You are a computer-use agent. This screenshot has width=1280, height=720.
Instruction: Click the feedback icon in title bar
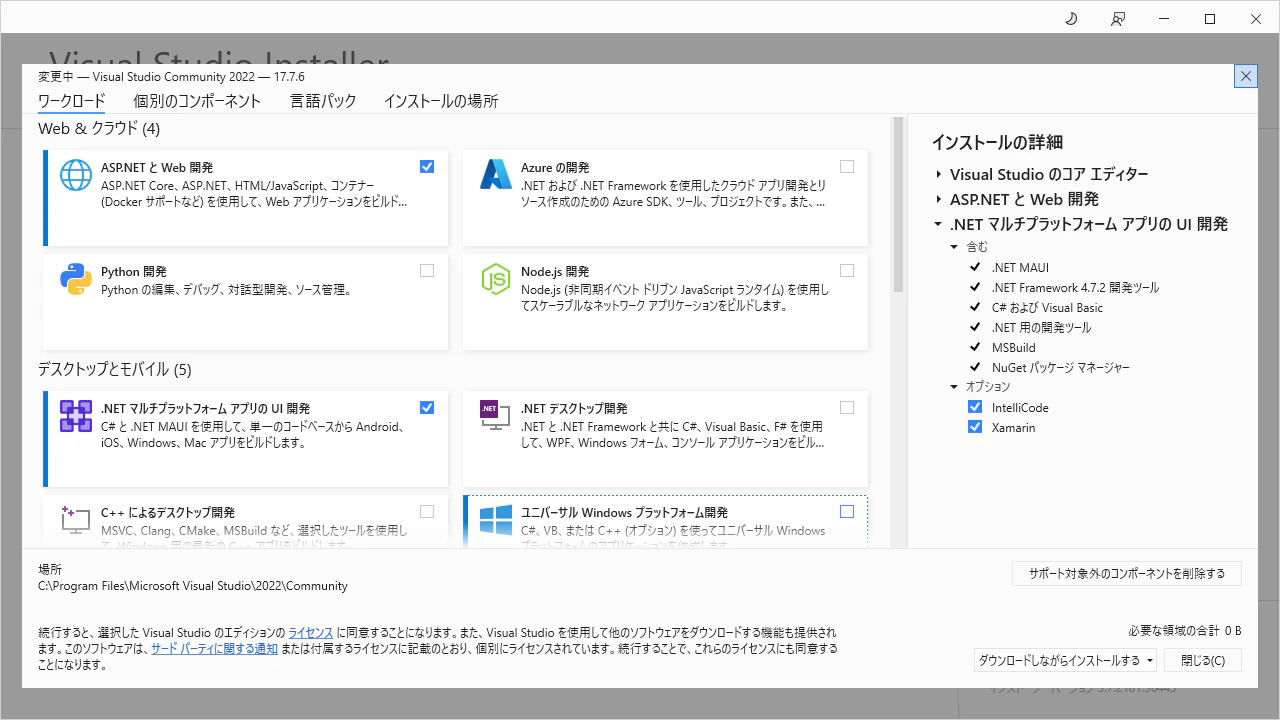click(x=1118, y=19)
